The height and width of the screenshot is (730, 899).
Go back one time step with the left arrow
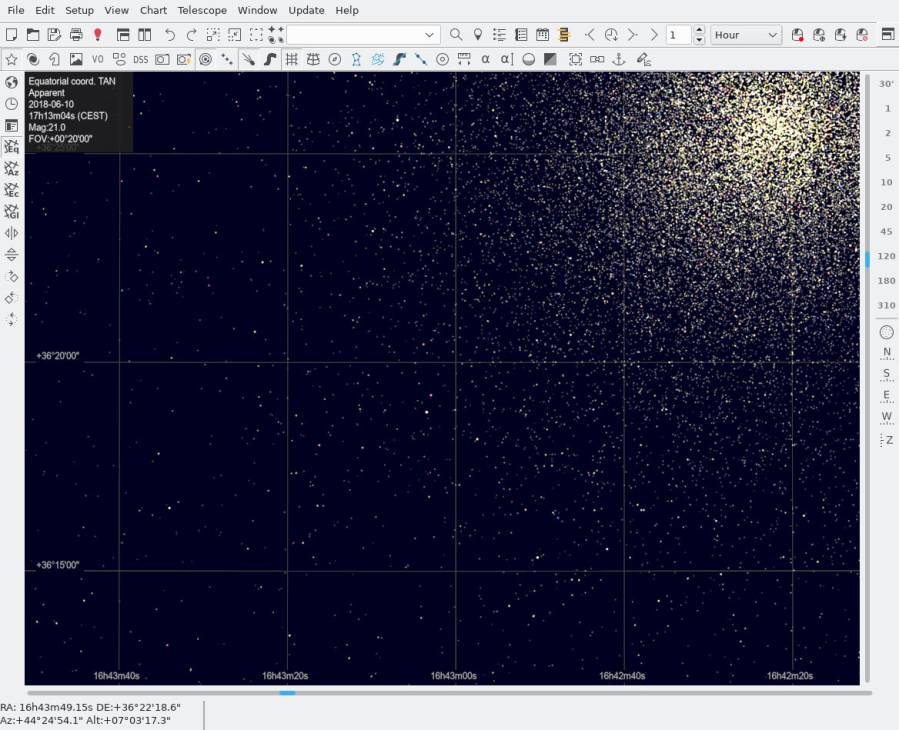click(589, 35)
